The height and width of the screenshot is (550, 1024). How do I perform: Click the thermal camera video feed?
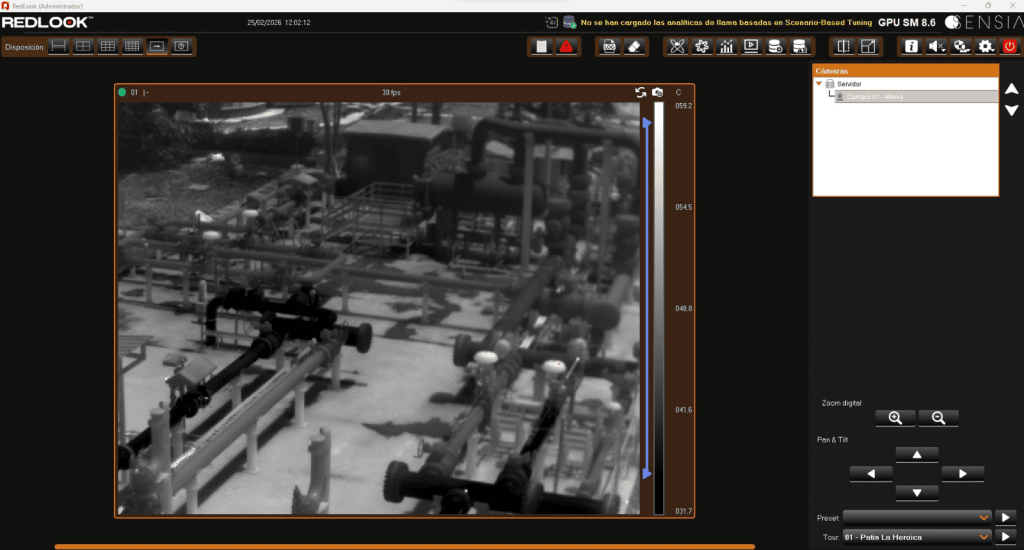376,308
